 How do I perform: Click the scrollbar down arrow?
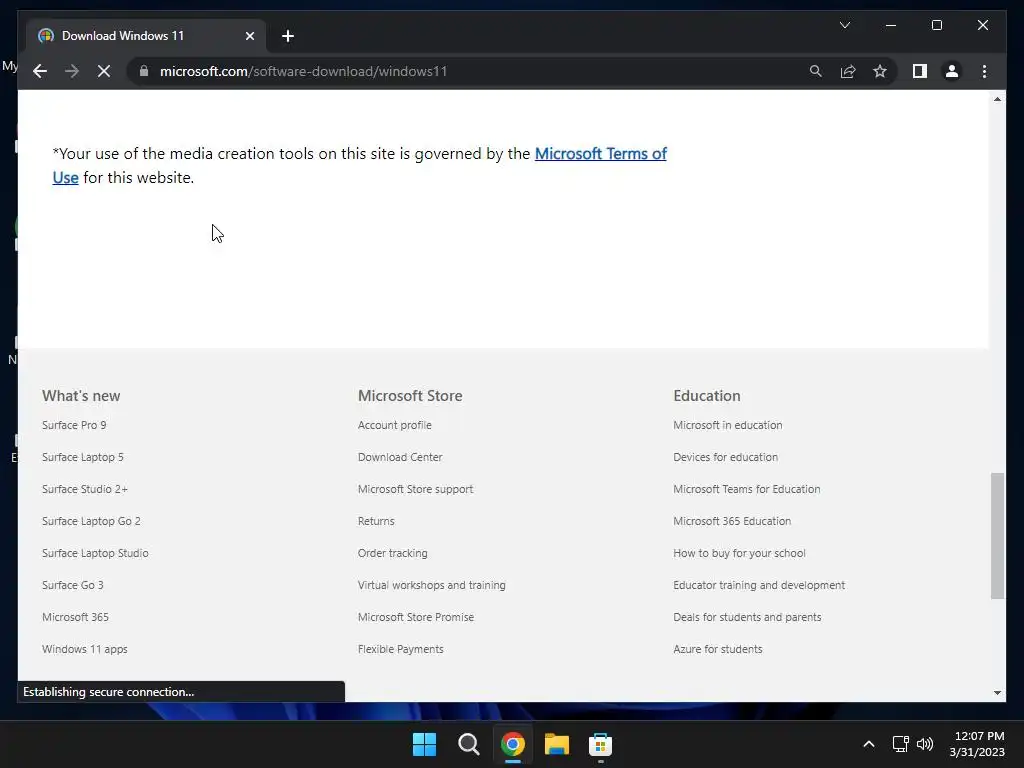pyautogui.click(x=997, y=693)
